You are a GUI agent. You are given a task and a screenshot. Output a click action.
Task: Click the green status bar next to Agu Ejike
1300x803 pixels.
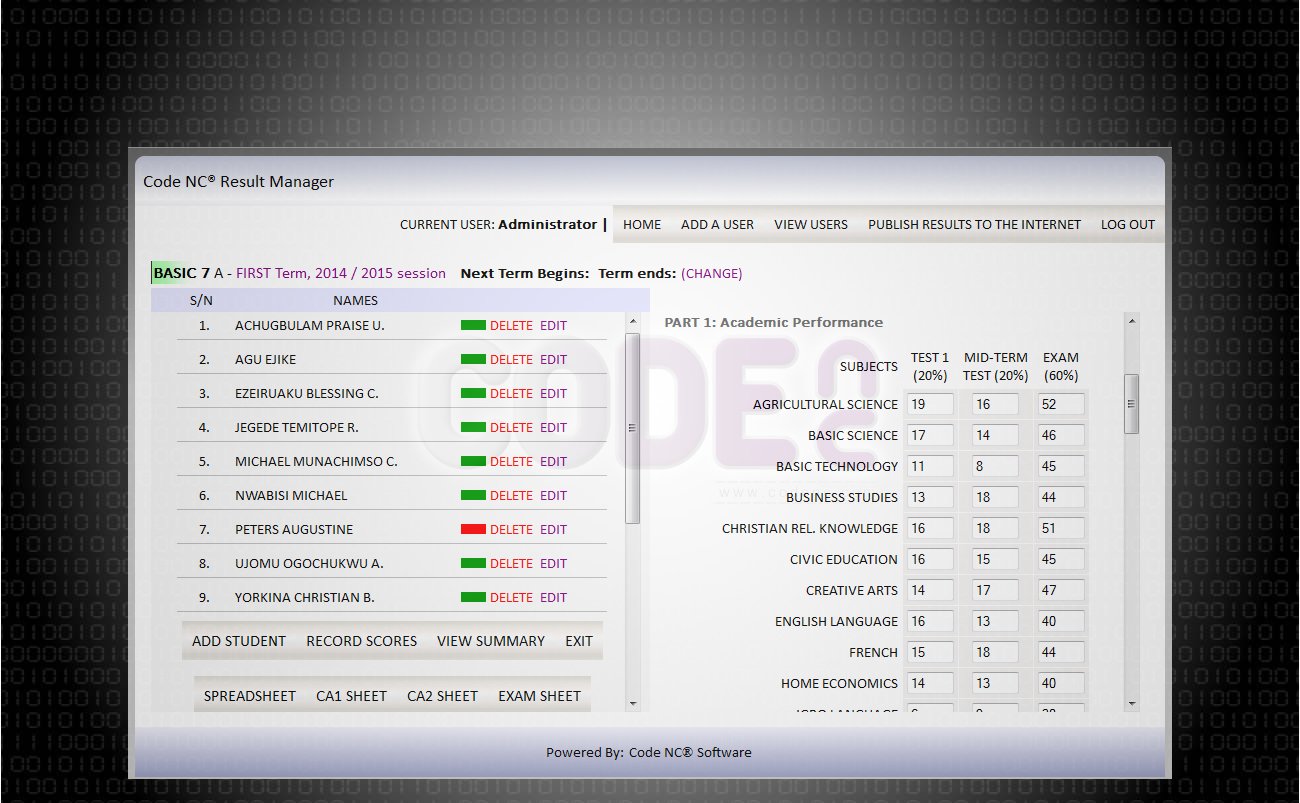473,359
